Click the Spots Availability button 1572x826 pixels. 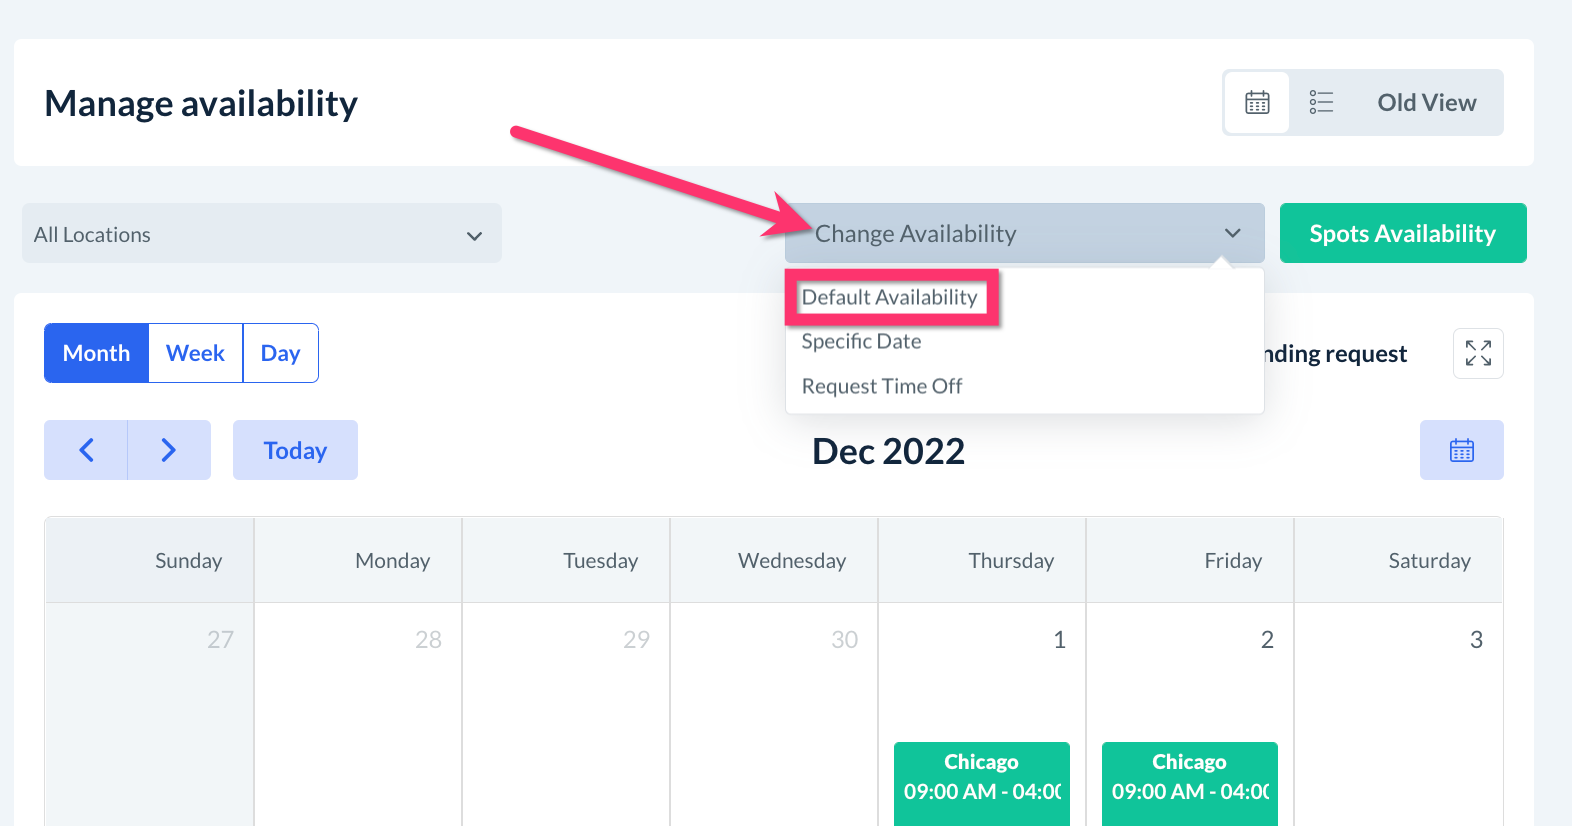[1402, 234]
